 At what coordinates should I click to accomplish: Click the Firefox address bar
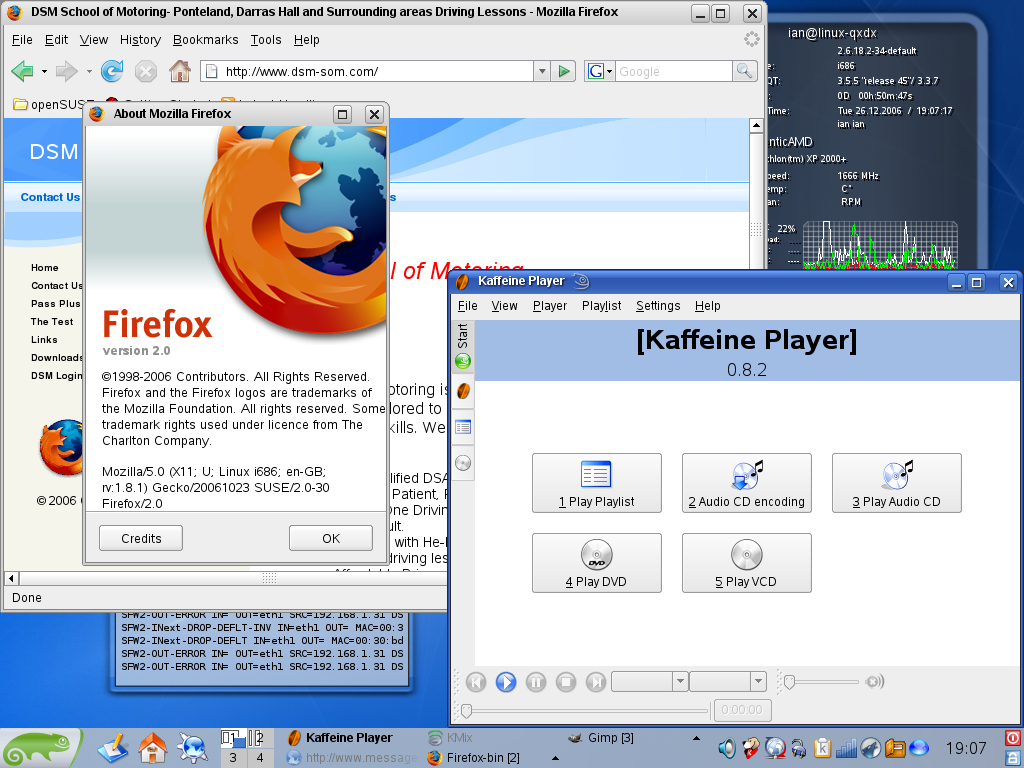click(x=367, y=71)
